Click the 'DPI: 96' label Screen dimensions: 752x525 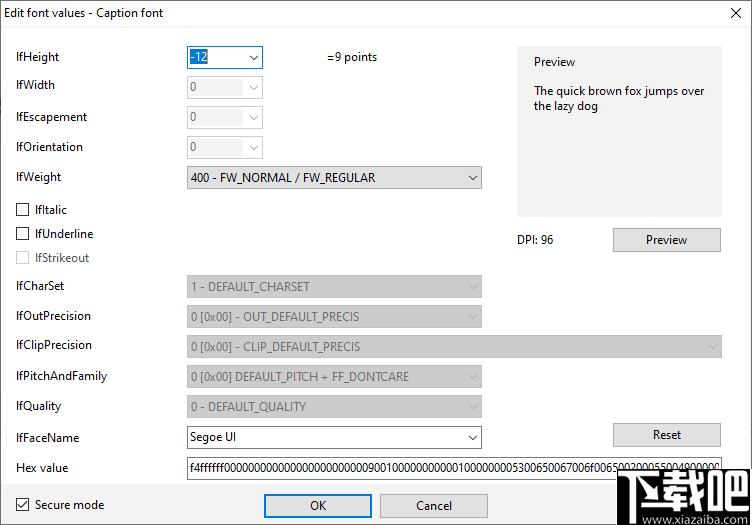(x=535, y=240)
